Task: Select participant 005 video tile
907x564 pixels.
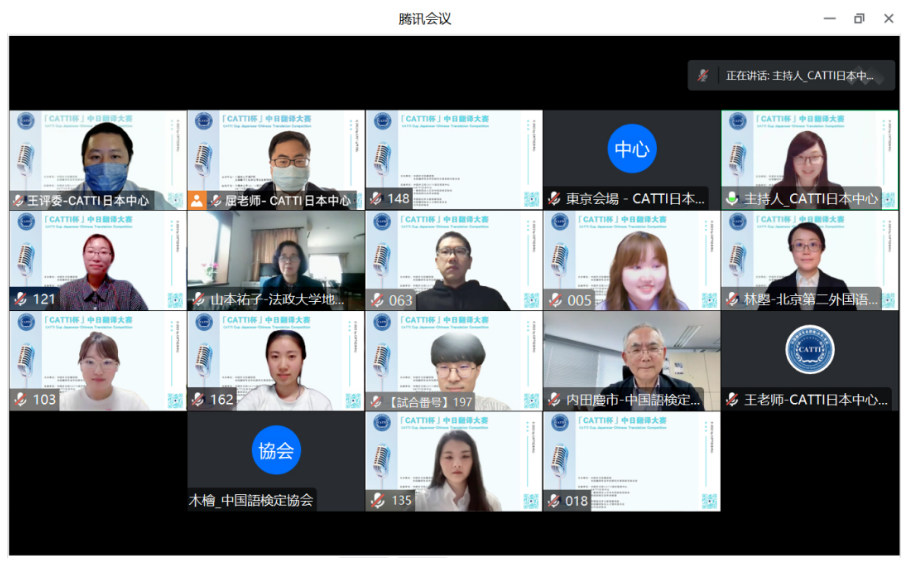Action: pos(632,260)
